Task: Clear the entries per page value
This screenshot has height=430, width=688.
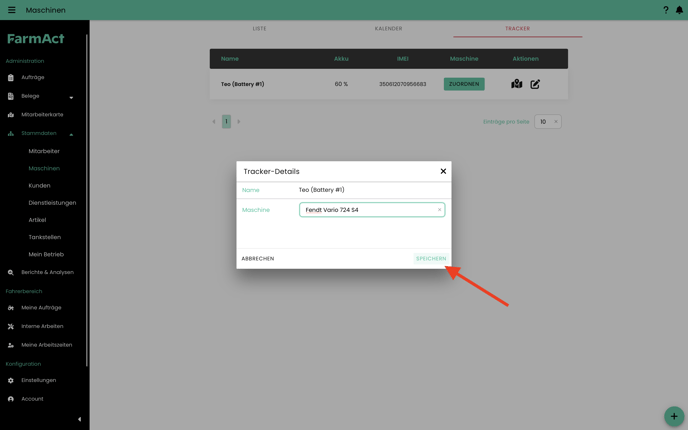Action: click(x=555, y=122)
